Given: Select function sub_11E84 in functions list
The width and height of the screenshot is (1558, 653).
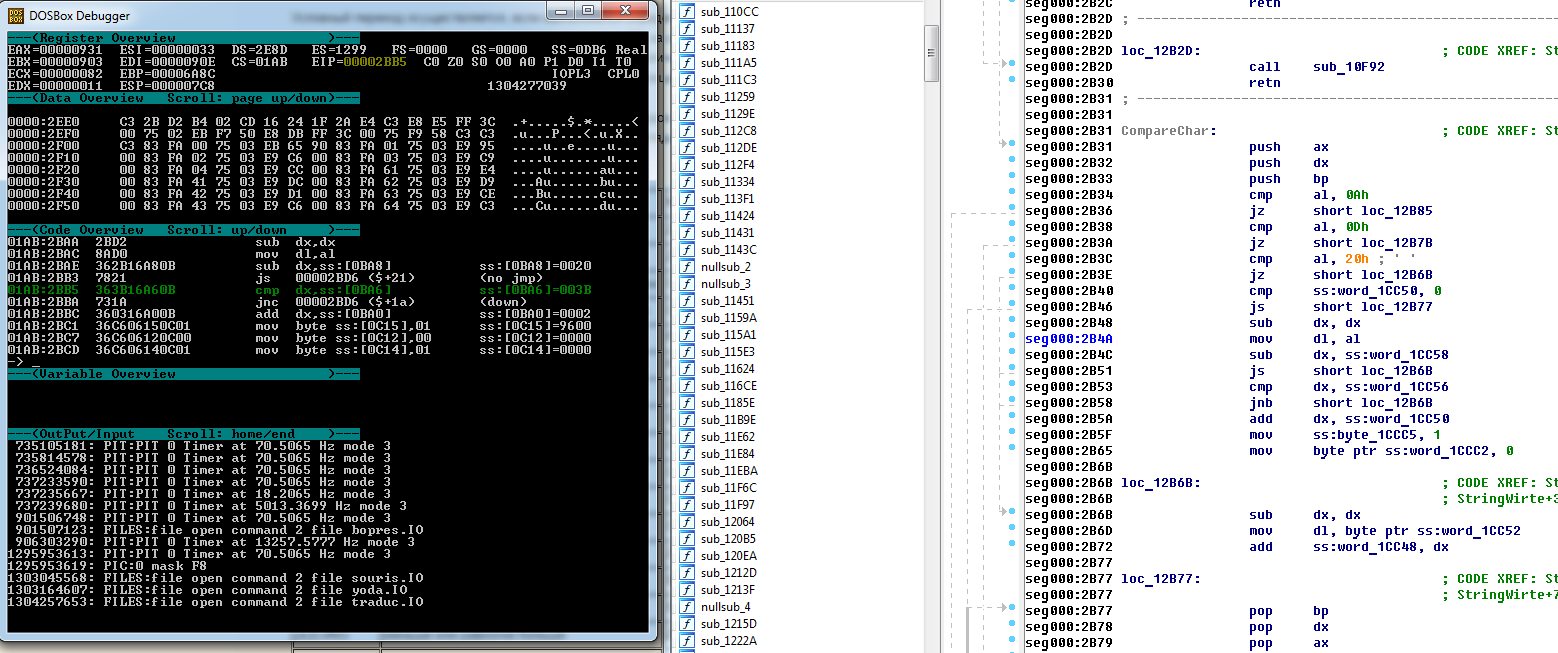Looking at the screenshot, I should 727,453.
